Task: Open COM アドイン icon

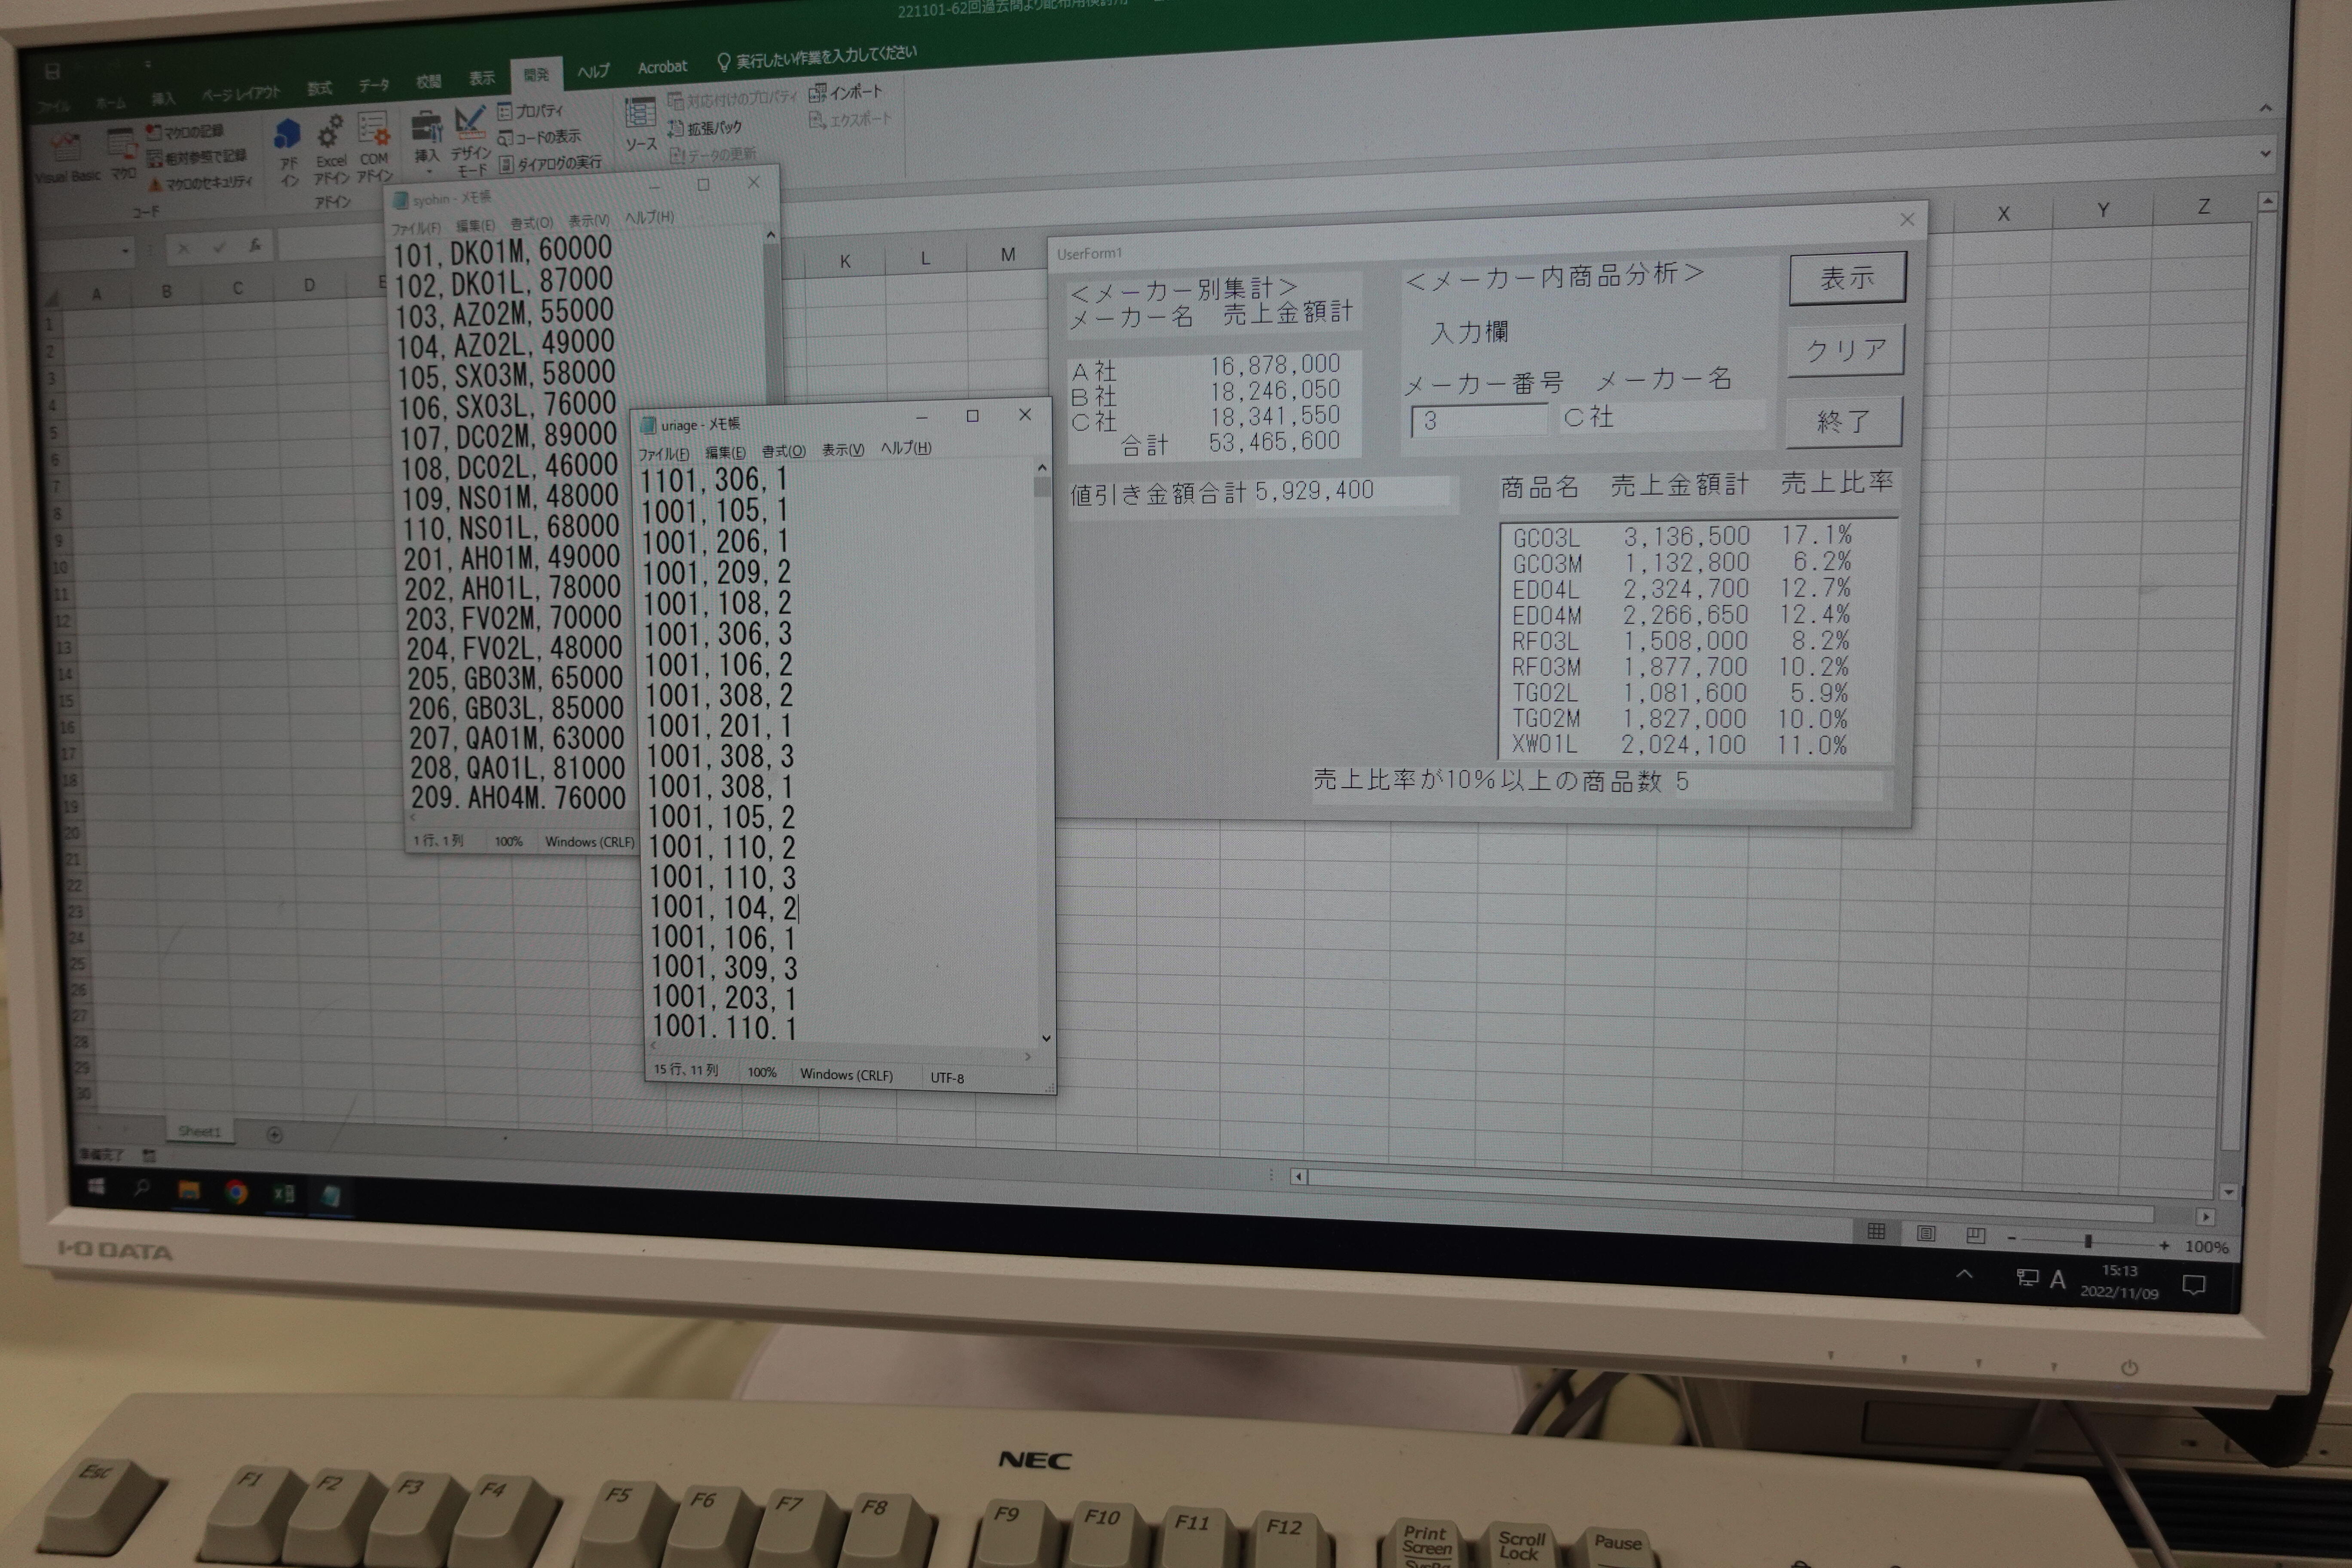Action: coord(374,146)
